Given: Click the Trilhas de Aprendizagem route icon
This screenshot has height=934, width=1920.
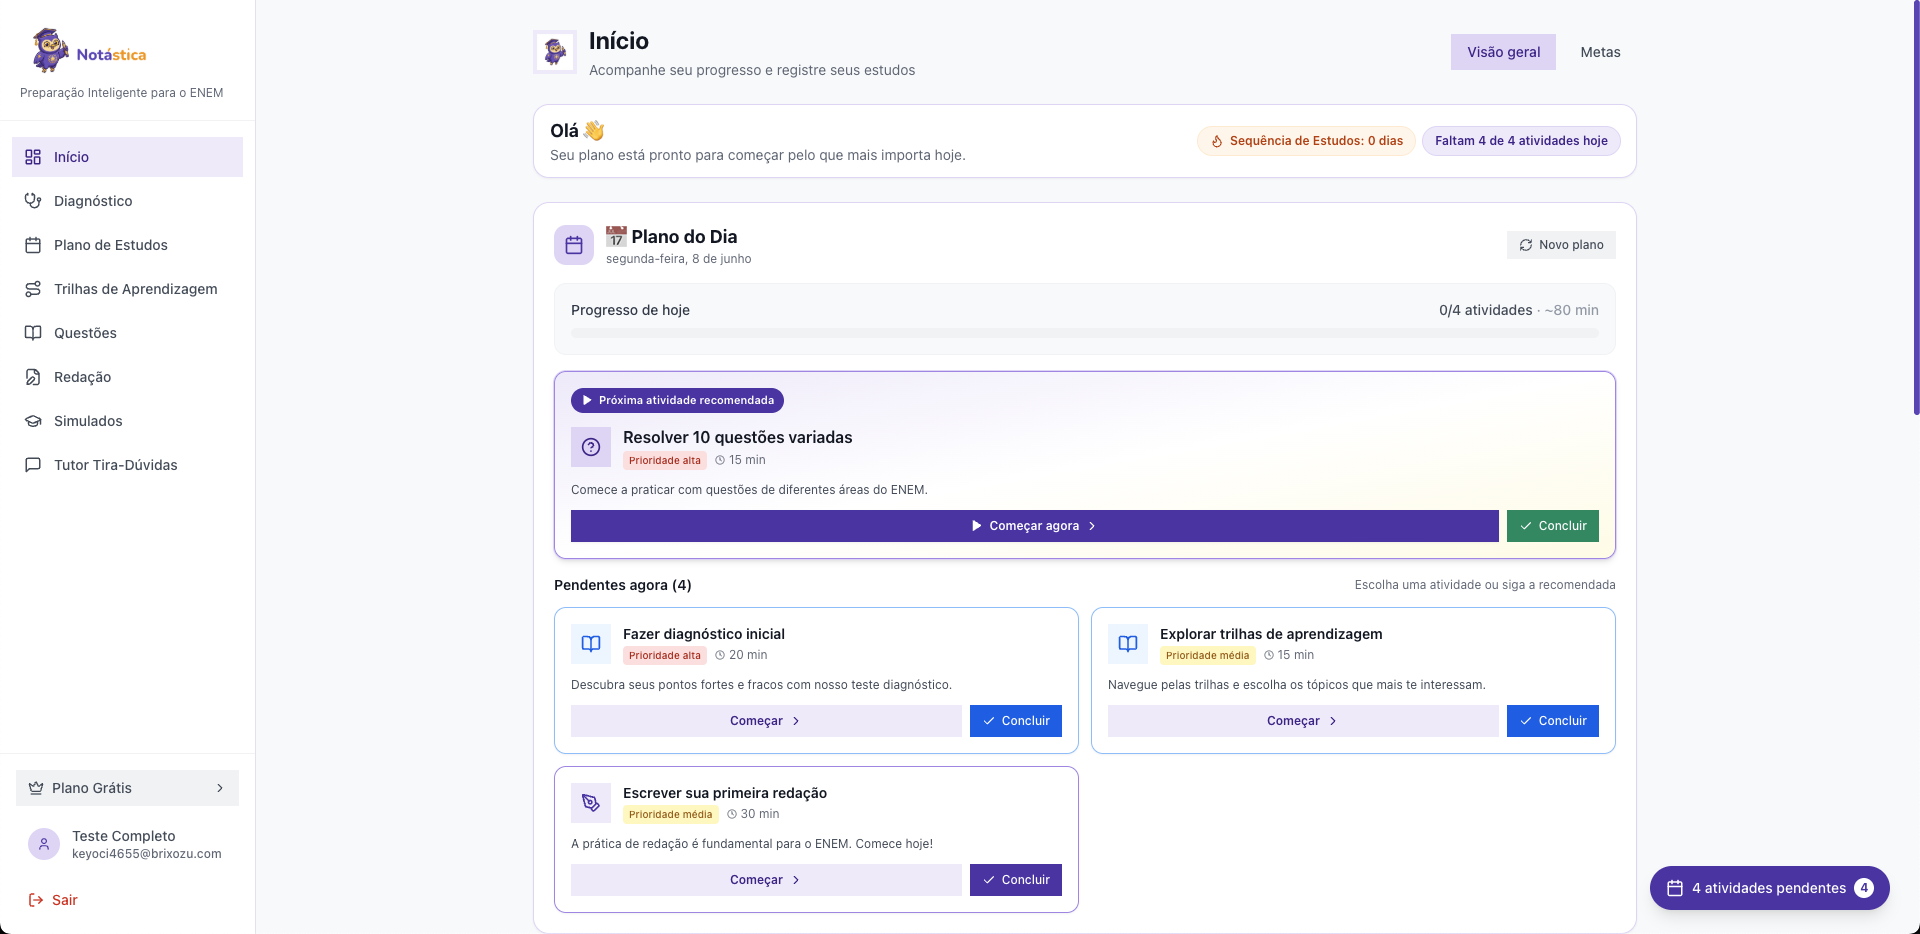Looking at the screenshot, I should point(33,289).
